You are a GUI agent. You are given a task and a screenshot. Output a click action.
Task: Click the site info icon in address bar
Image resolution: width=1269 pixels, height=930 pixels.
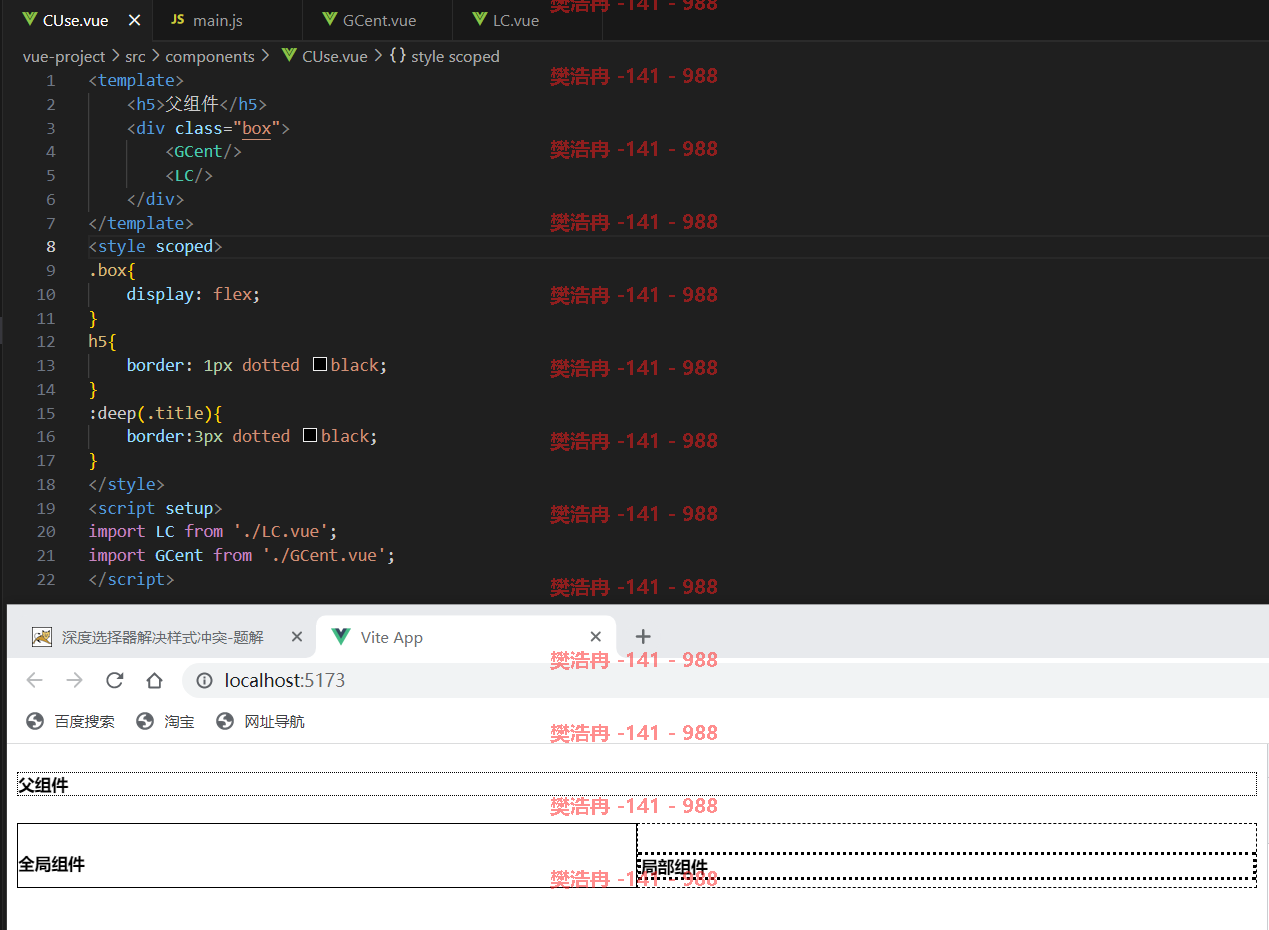204,681
